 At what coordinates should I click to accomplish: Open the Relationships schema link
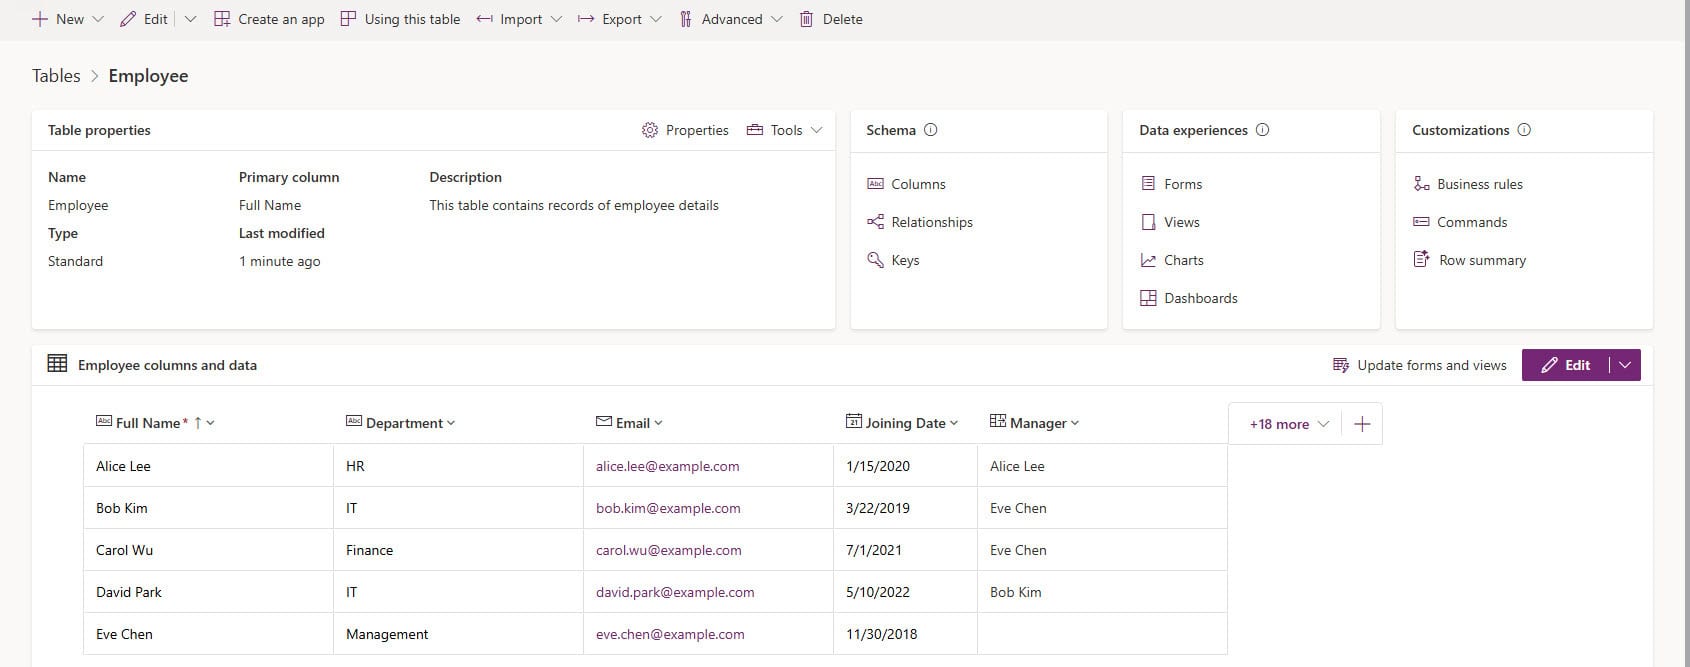[931, 222]
